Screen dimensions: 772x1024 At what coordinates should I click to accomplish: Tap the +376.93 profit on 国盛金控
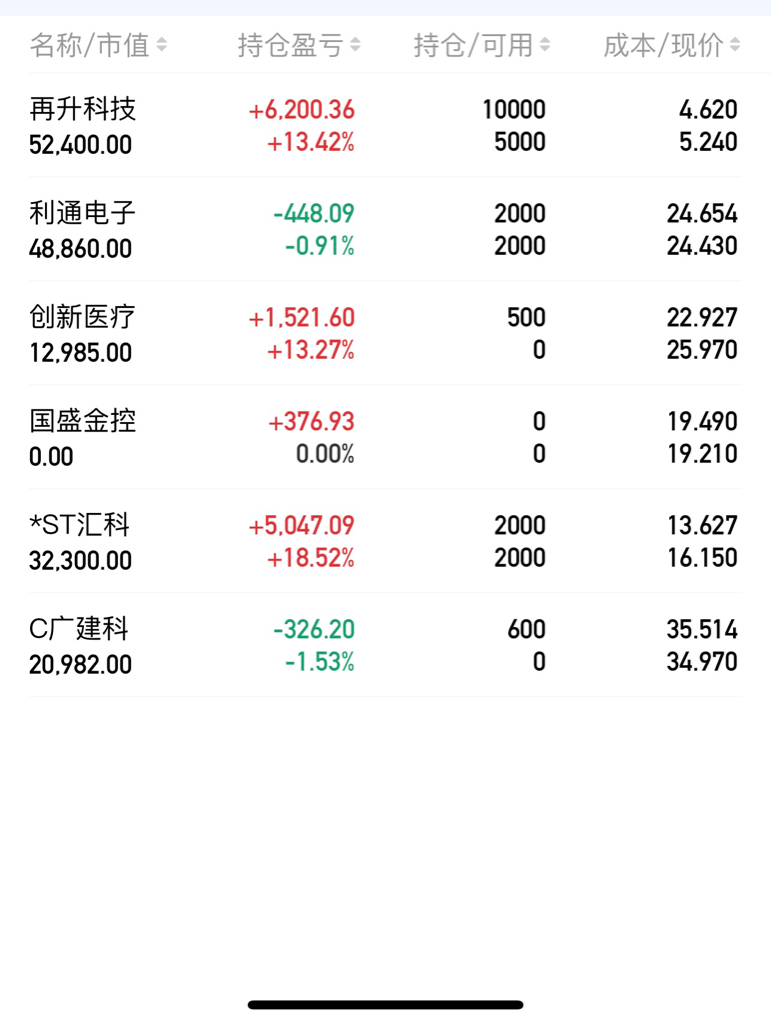[312, 421]
